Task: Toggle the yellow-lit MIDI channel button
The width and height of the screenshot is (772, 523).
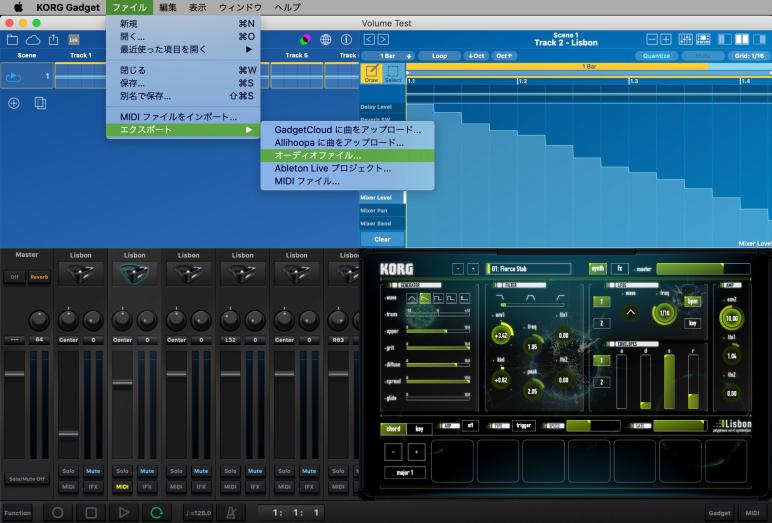Action: click(122, 487)
